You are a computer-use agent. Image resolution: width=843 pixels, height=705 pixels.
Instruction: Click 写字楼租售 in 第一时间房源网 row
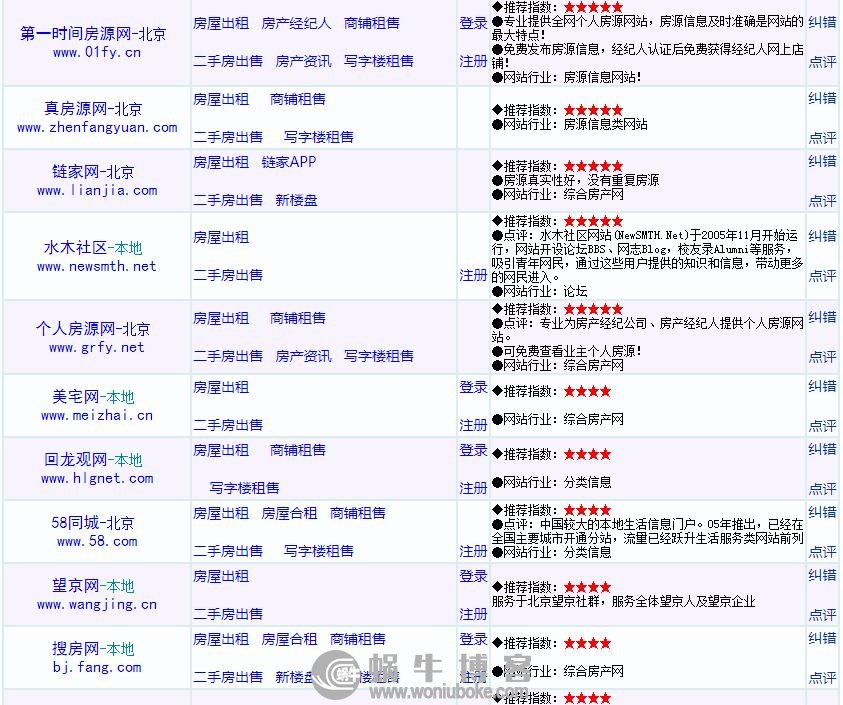tap(378, 61)
